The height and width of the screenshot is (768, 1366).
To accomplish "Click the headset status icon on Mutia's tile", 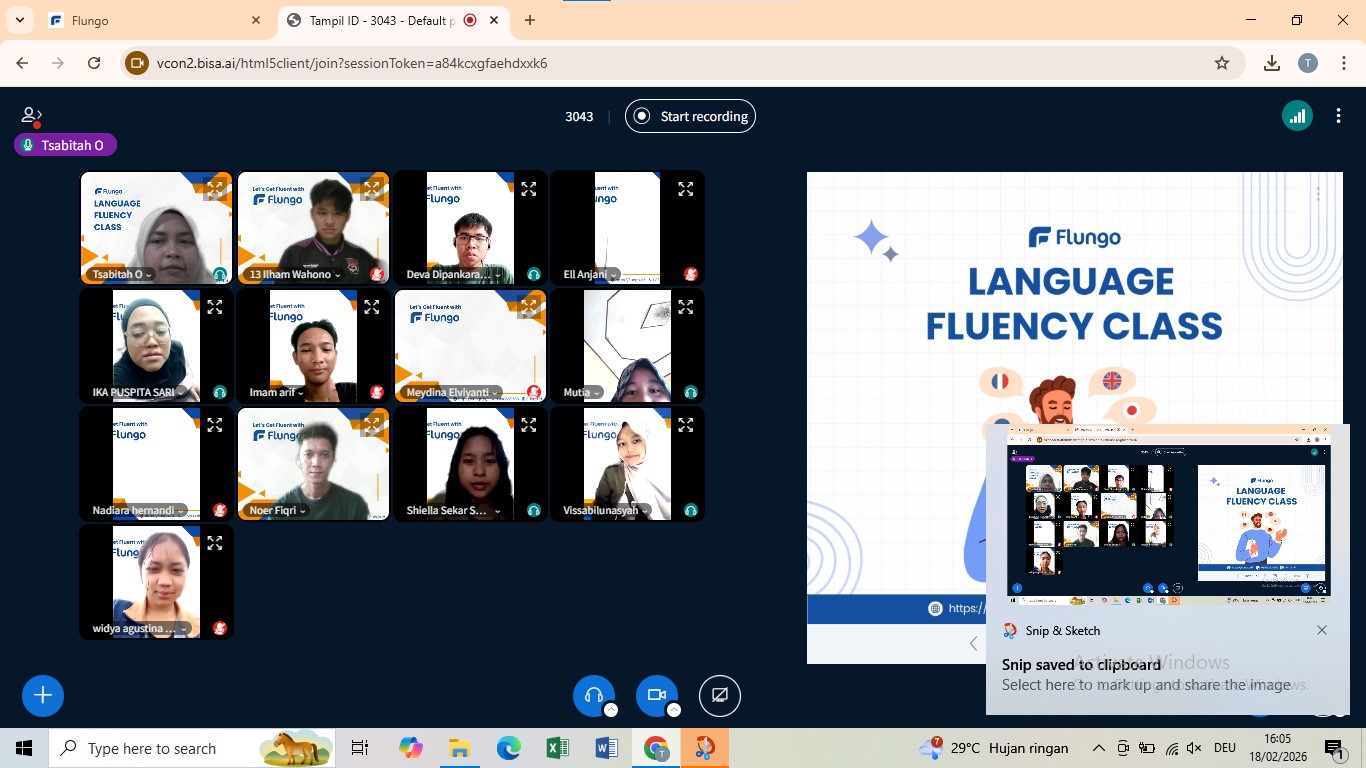I will point(691,392).
